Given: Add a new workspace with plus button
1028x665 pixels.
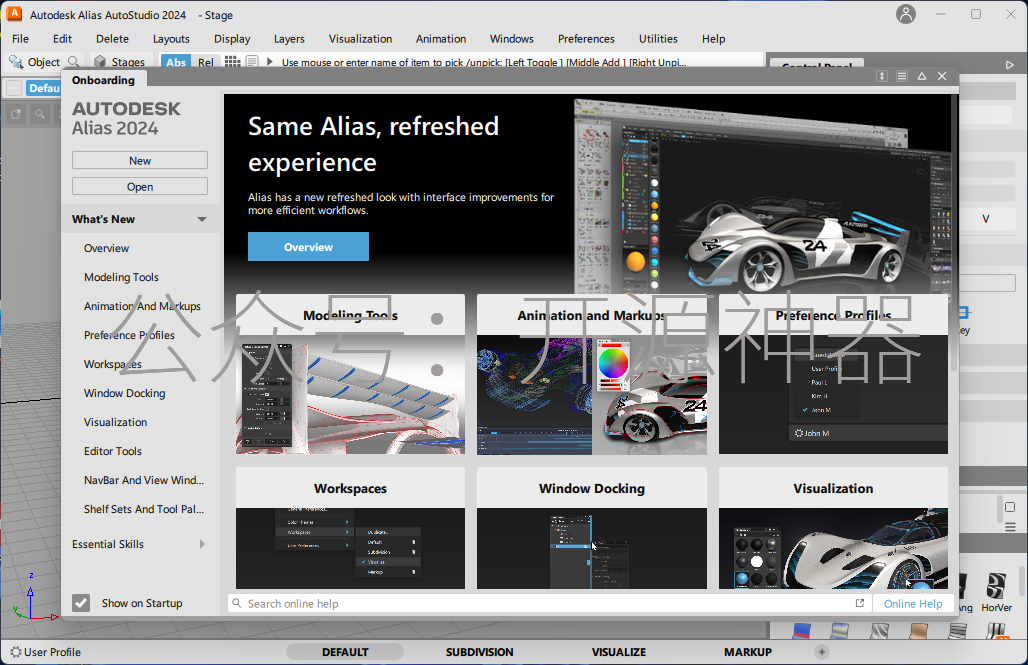Looking at the screenshot, I should [821, 651].
